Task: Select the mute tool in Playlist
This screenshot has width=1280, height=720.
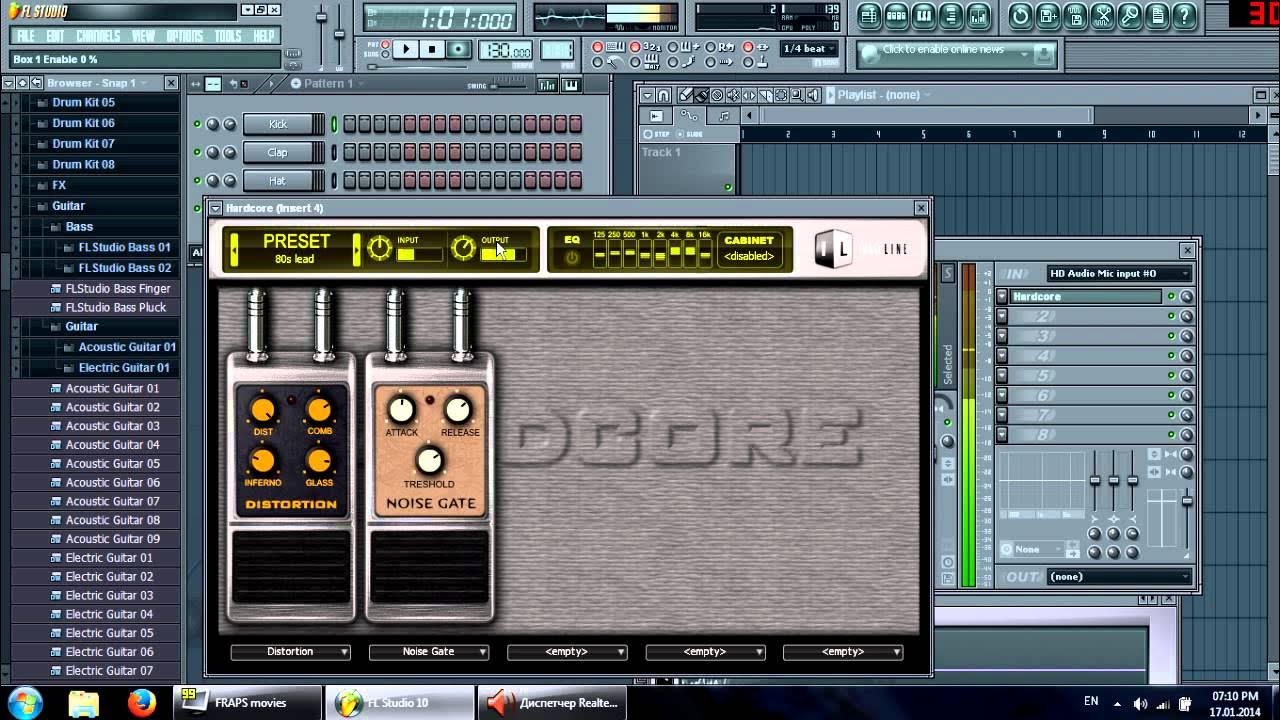Action: (x=733, y=95)
